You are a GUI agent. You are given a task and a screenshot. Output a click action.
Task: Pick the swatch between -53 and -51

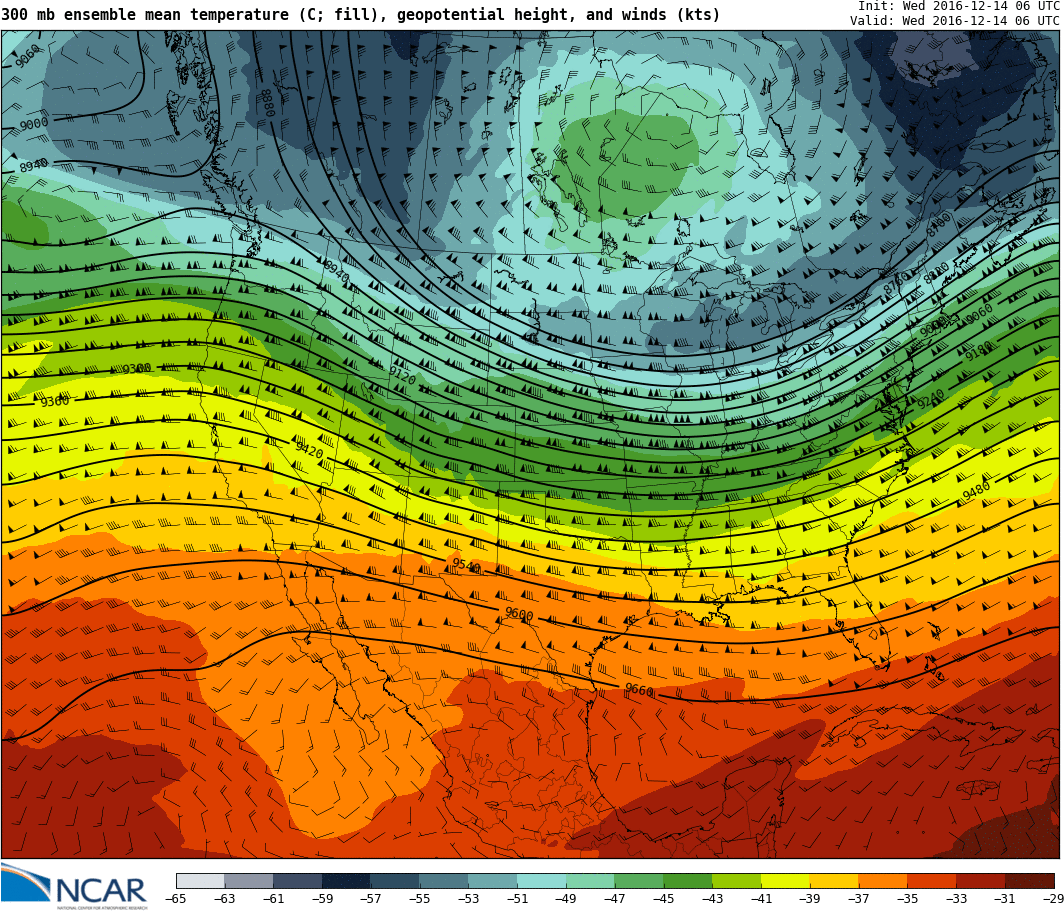point(493,880)
